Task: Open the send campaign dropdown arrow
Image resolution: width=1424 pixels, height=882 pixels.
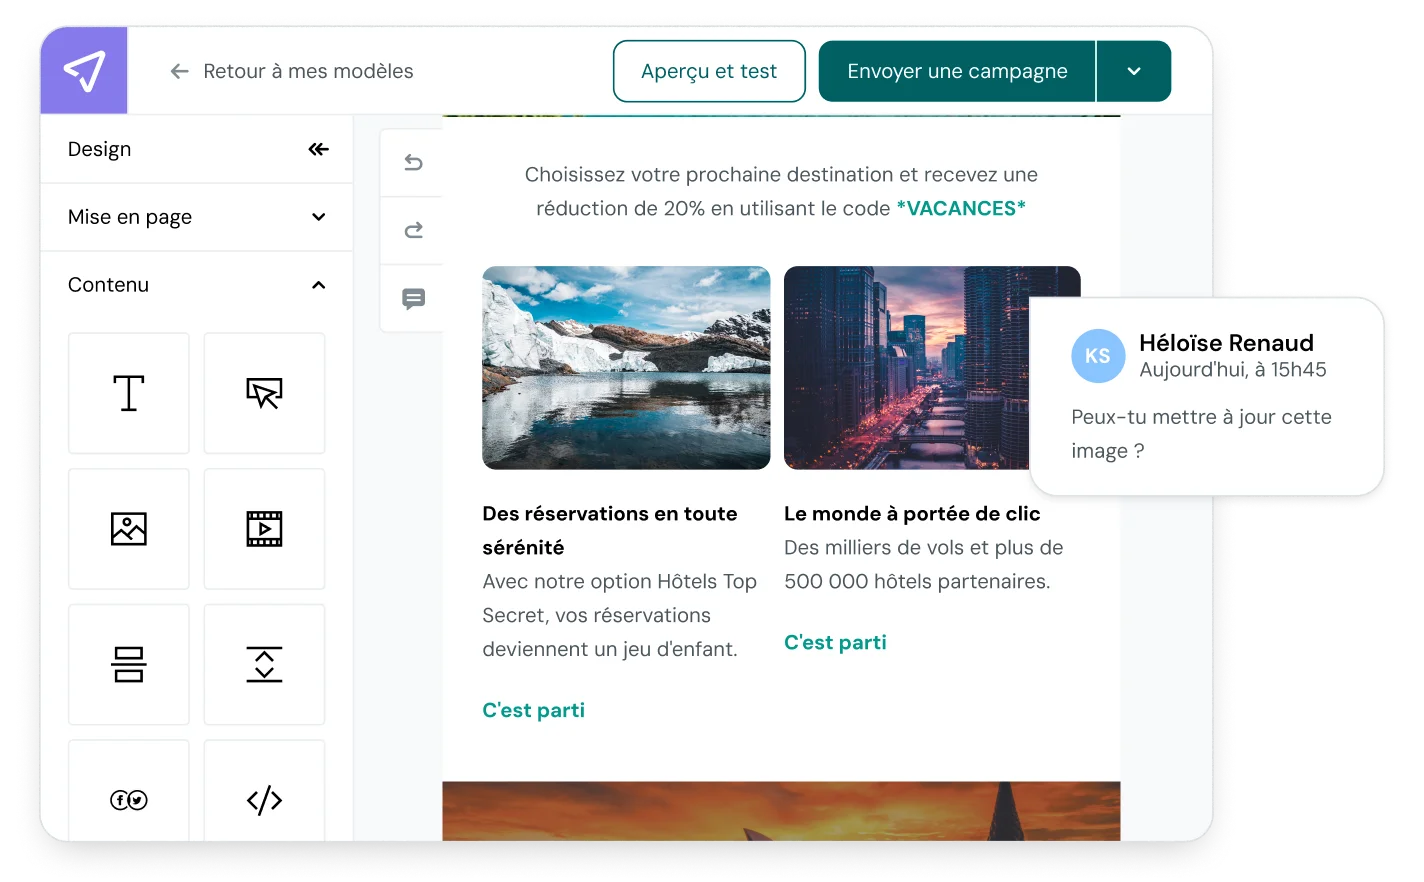Action: pos(1134,71)
